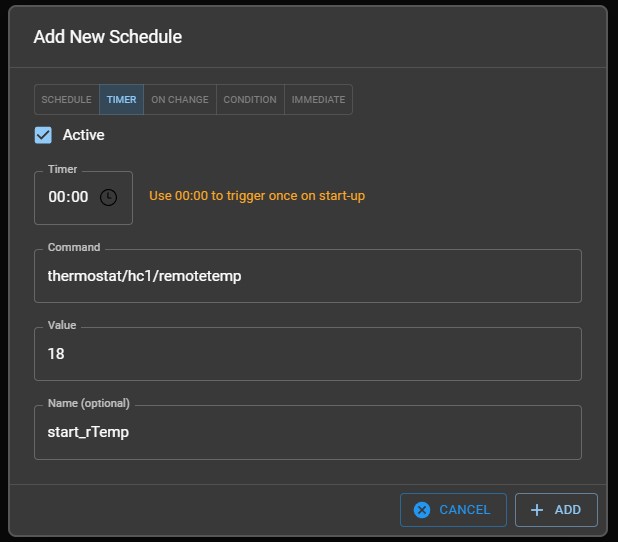
Task: Open the clock time picker icon
Action: coord(108,197)
